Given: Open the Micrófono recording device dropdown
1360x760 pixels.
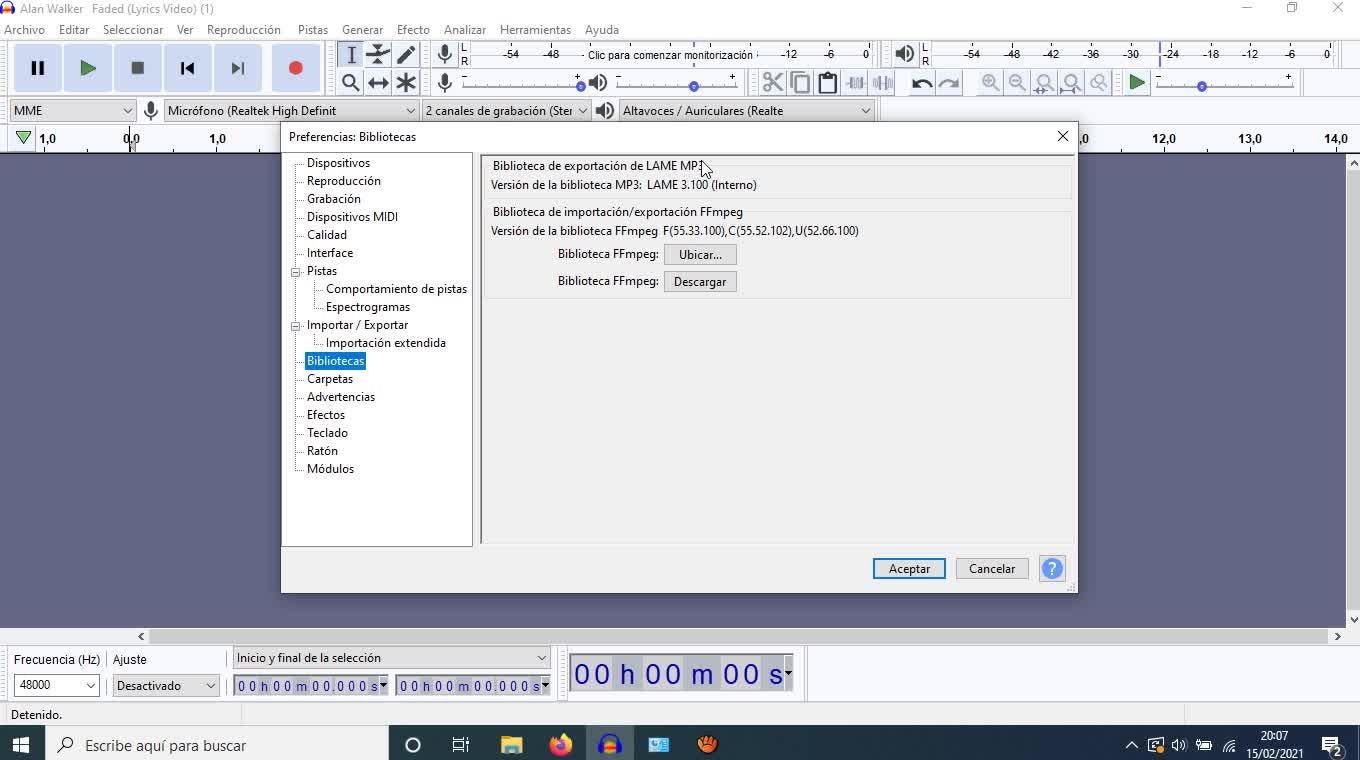Looking at the screenshot, I should [x=291, y=110].
